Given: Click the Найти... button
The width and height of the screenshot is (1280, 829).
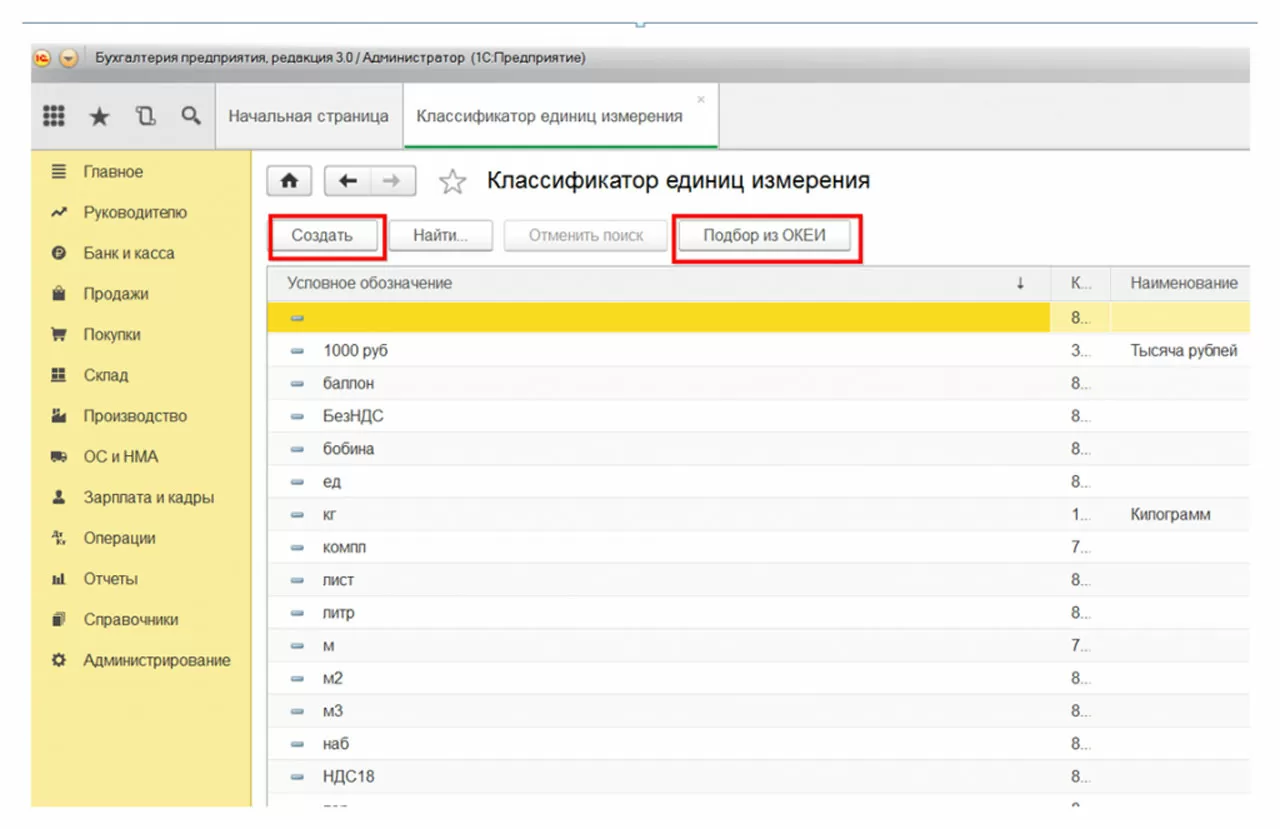Looking at the screenshot, I should [441, 236].
